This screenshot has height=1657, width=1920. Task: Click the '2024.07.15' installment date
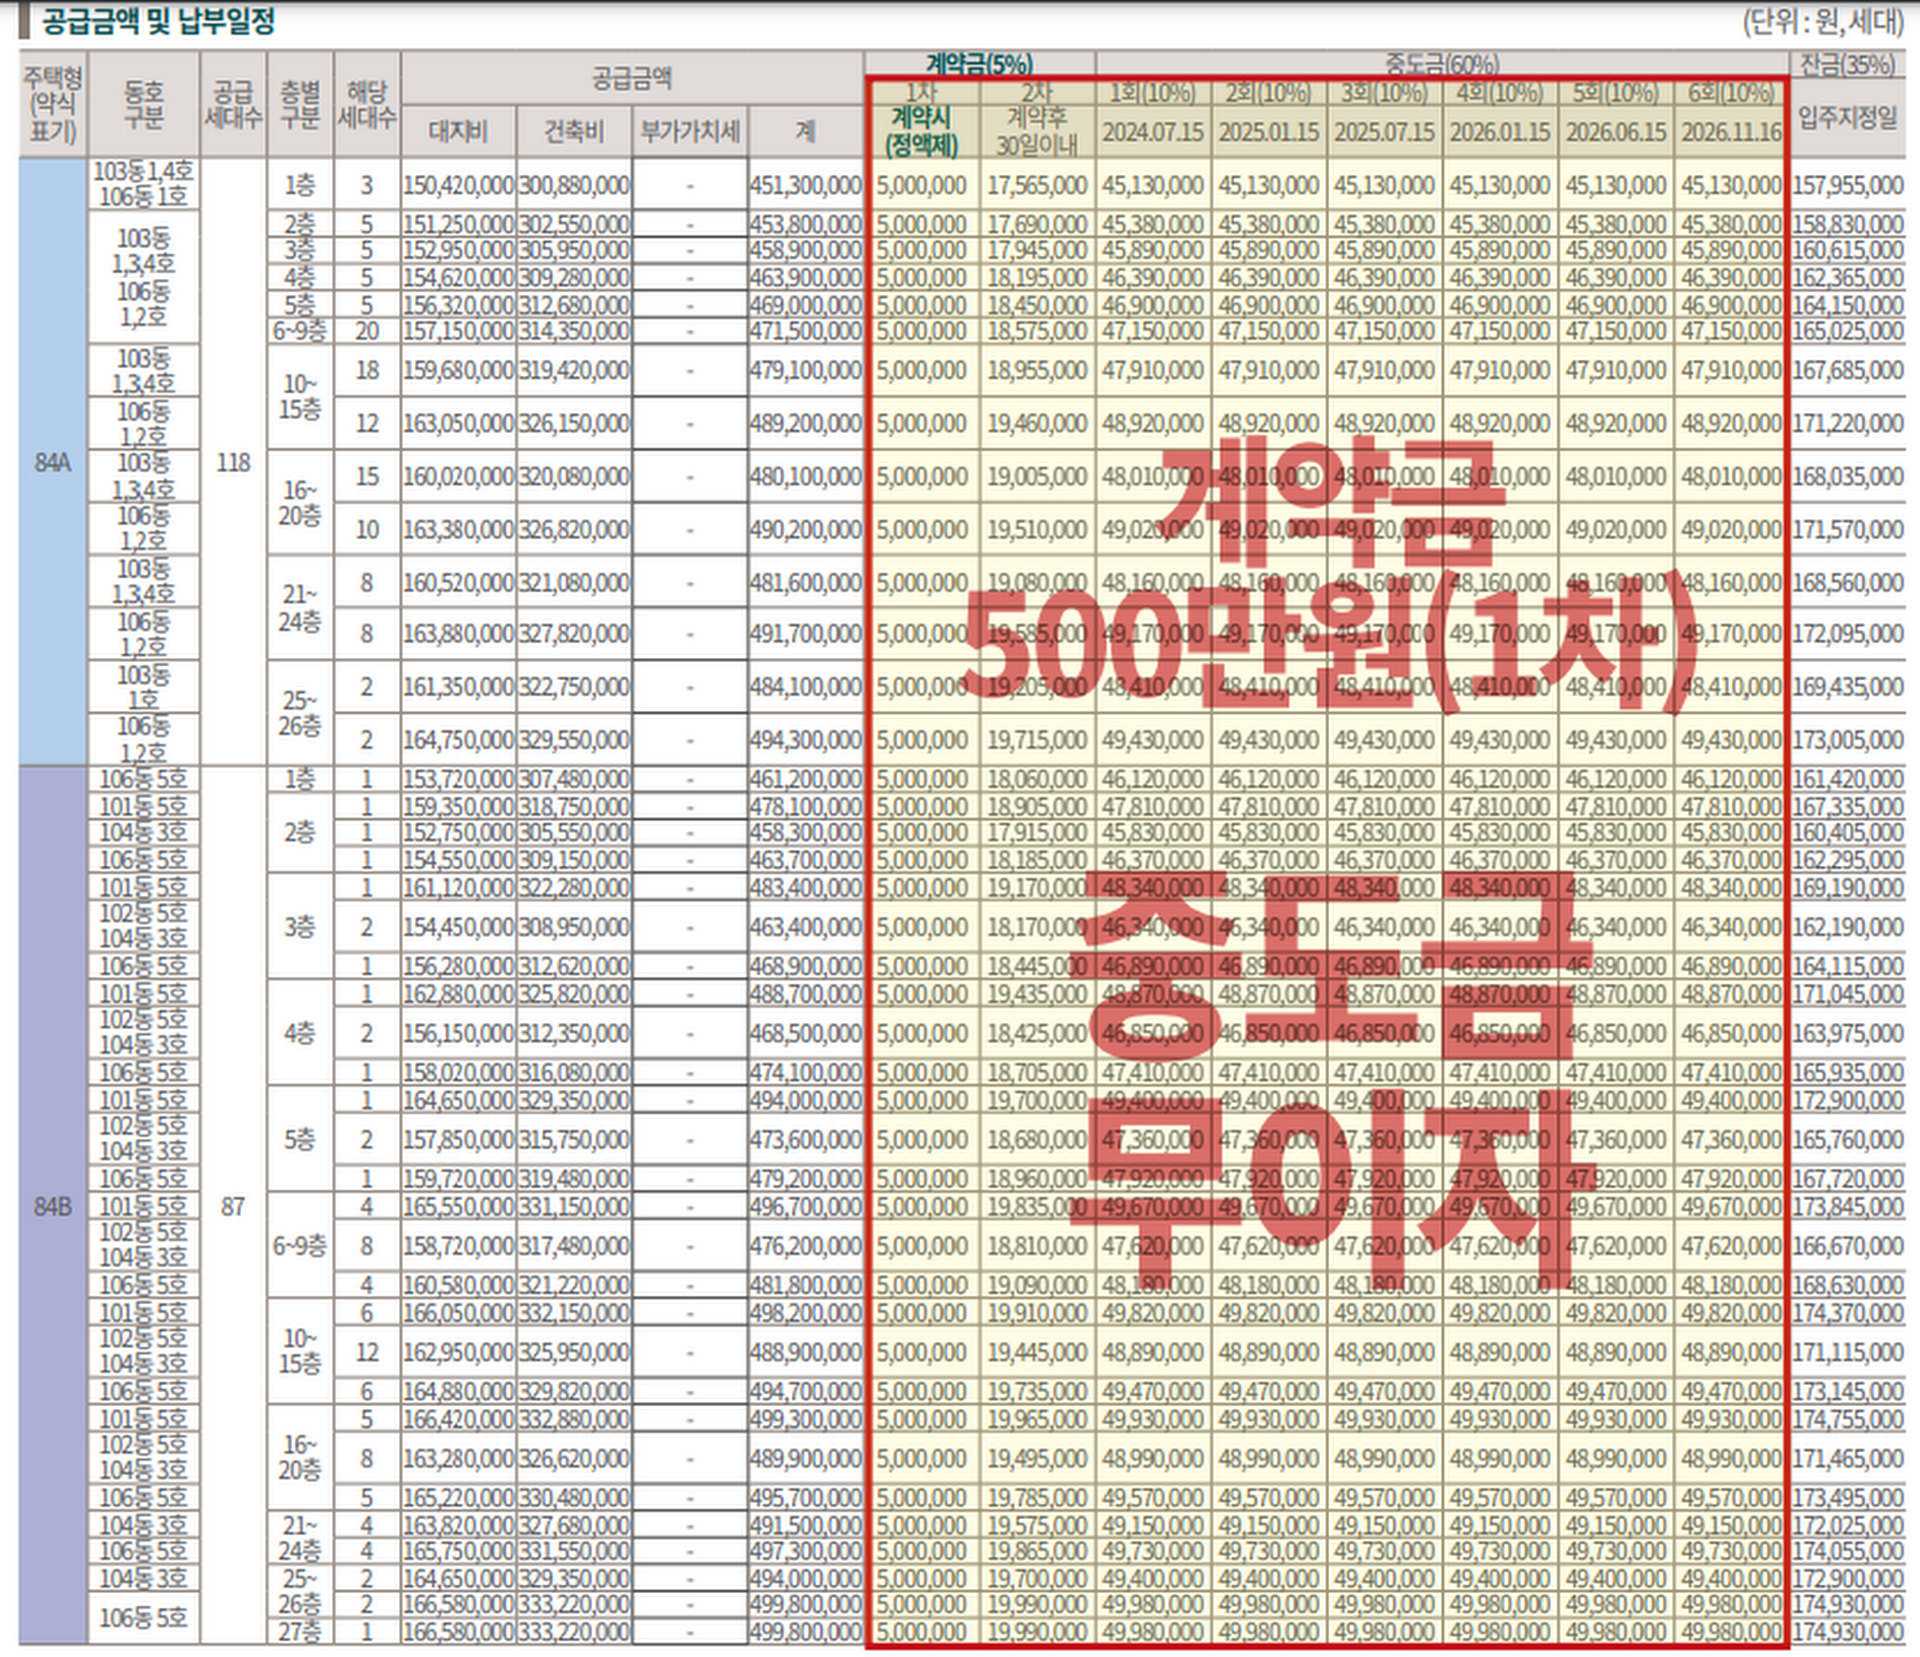[x=1153, y=132]
